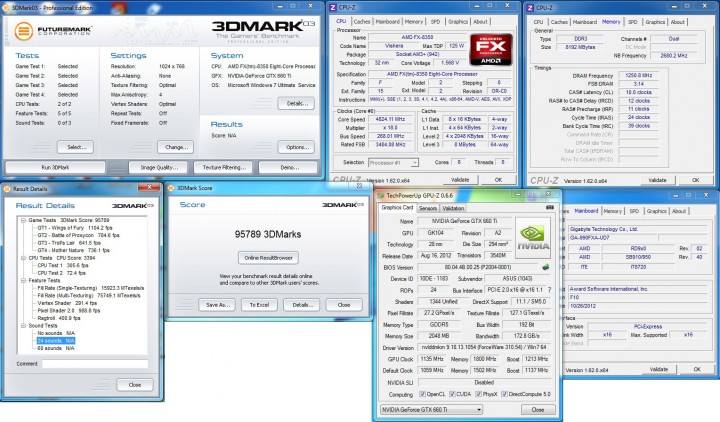Click the CPU-Z icon in the Memory tab window
The width and height of the screenshot is (720, 422).
click(530, 7)
